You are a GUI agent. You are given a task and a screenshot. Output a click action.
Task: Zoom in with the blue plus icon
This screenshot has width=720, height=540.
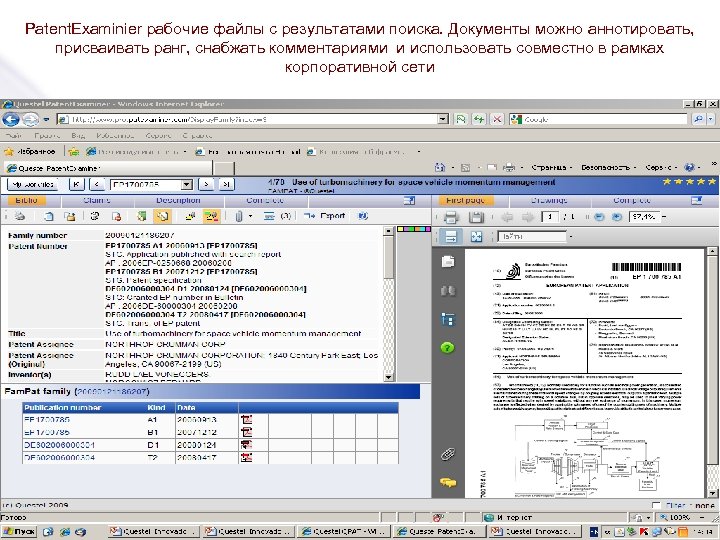(618, 217)
